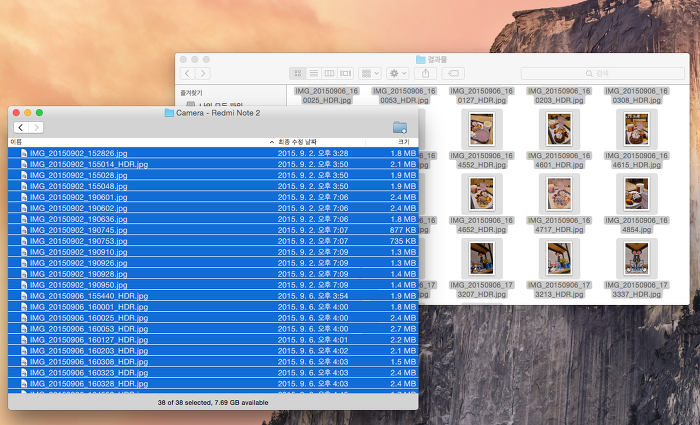The width and height of the screenshot is (700, 425).
Task: Select file IMG_20150902_190926.jpg
Action: [x=213, y=263]
